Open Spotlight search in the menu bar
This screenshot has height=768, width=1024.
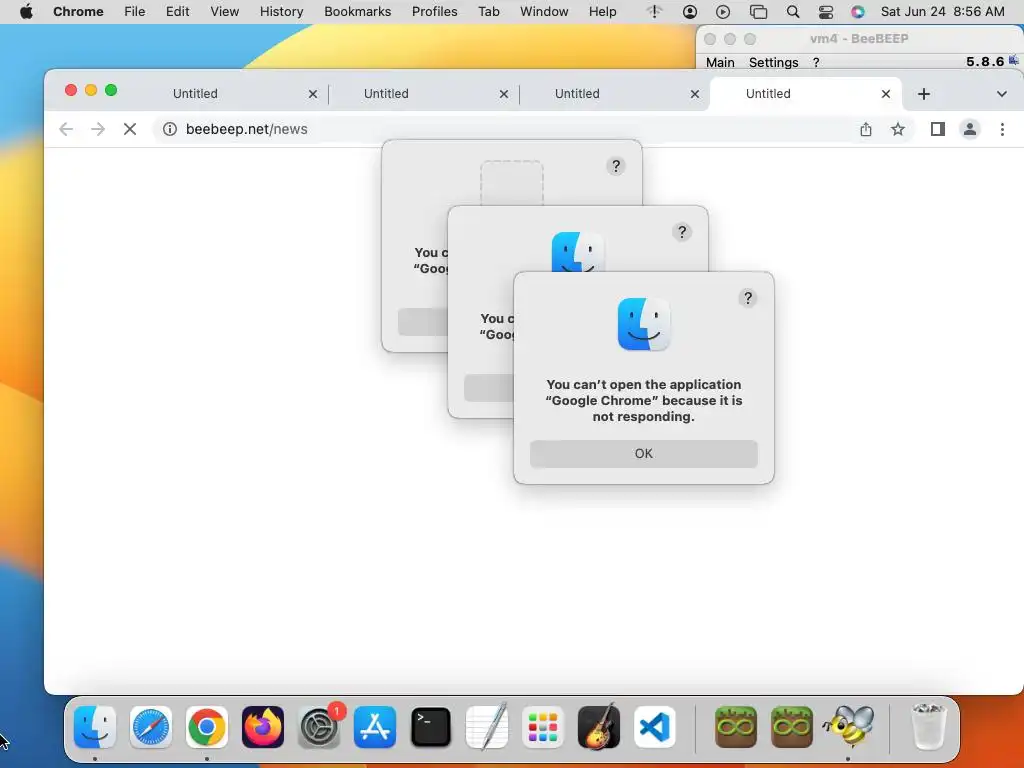tap(793, 12)
